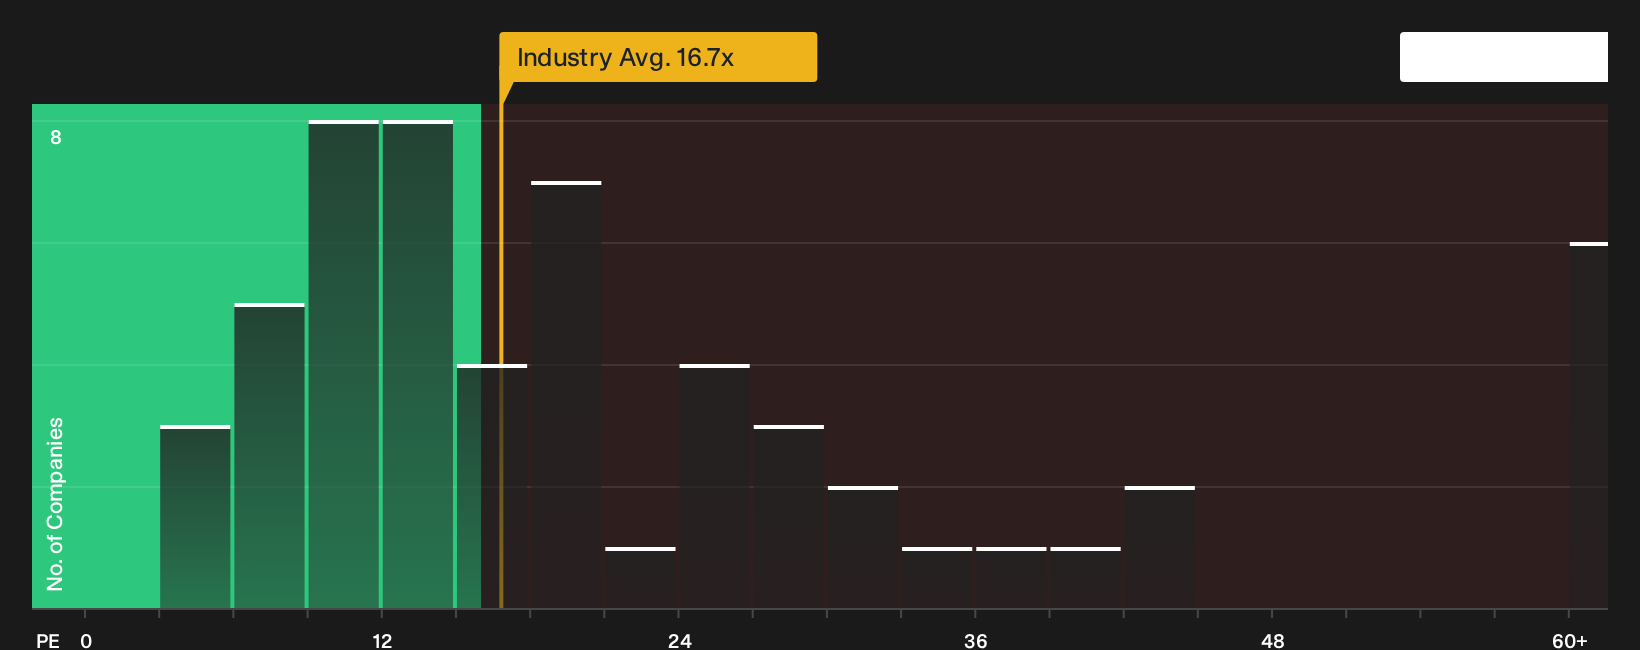Click the "36" x-axis tick label
Viewport: 1640px width, 650px height.
[x=975, y=641]
